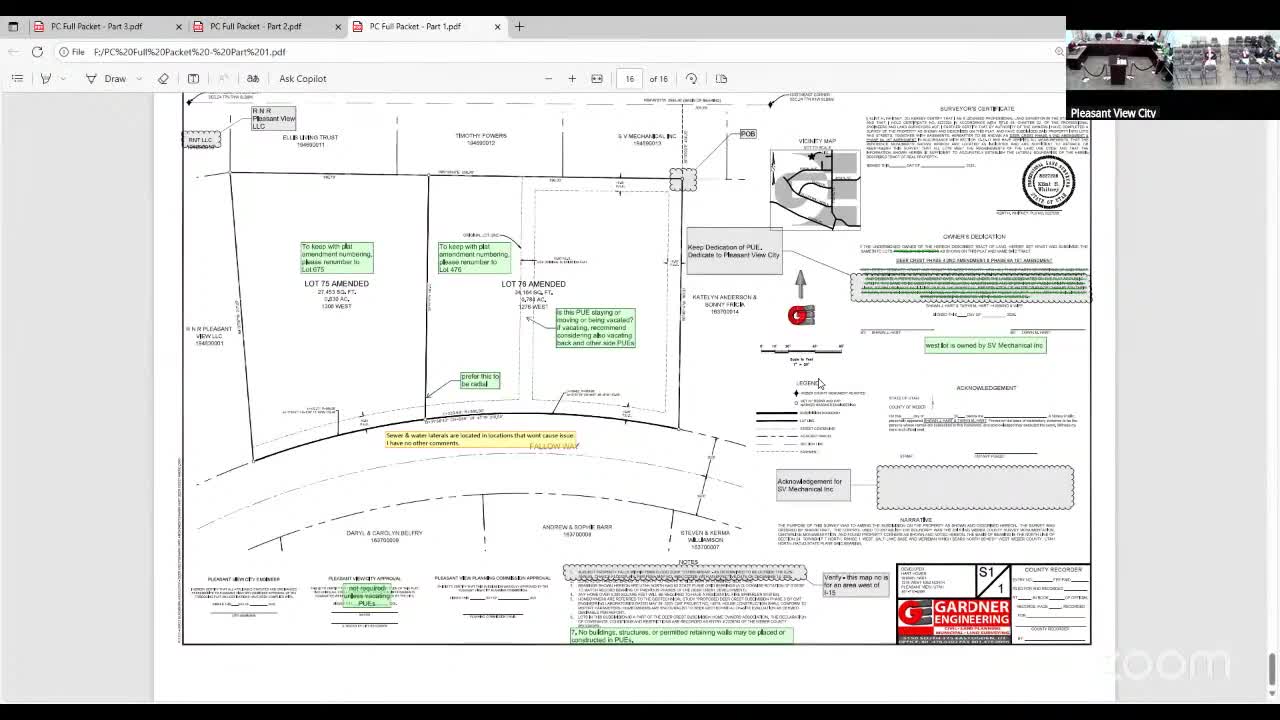Select the highlight tool

click(45, 78)
